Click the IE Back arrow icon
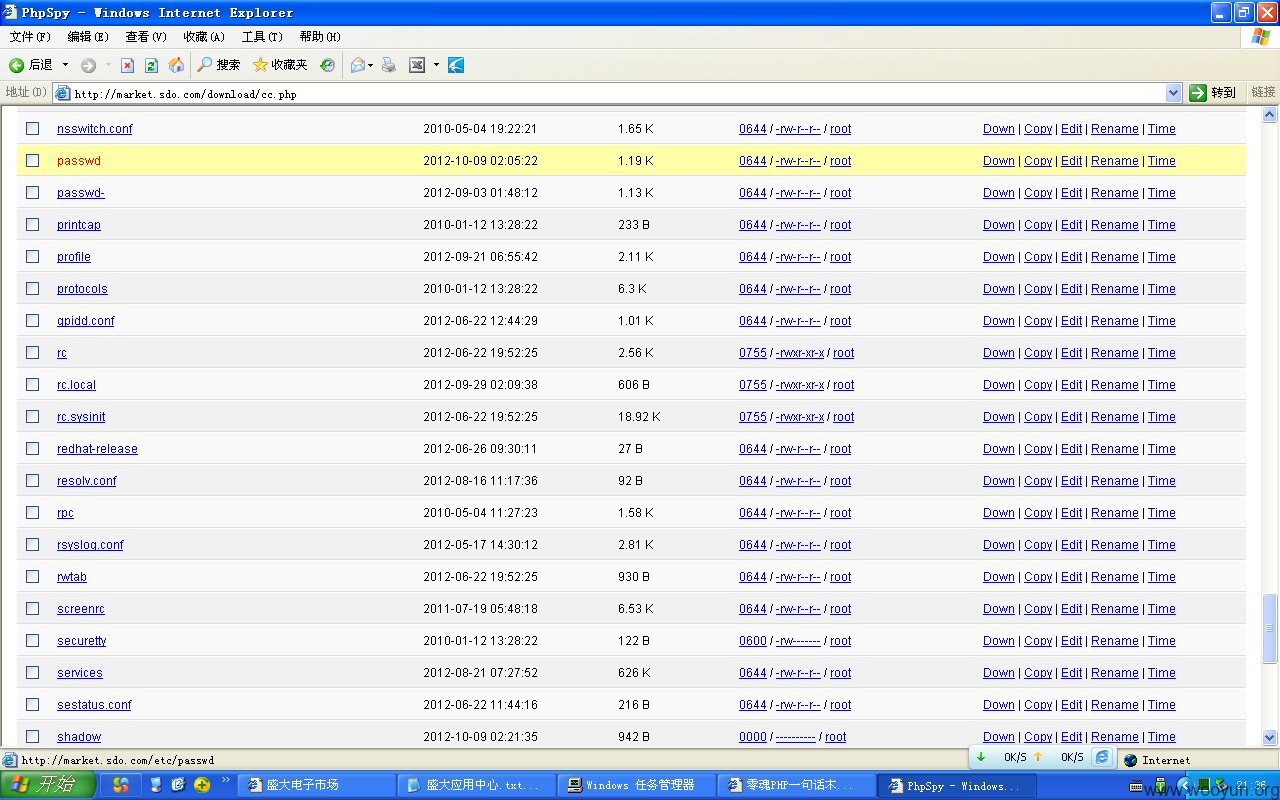 coord(16,65)
